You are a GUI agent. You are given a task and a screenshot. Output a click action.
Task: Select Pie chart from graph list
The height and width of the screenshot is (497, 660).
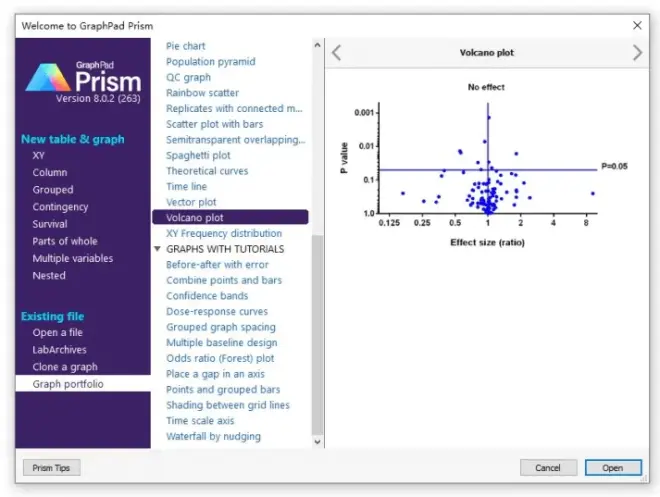(x=186, y=46)
